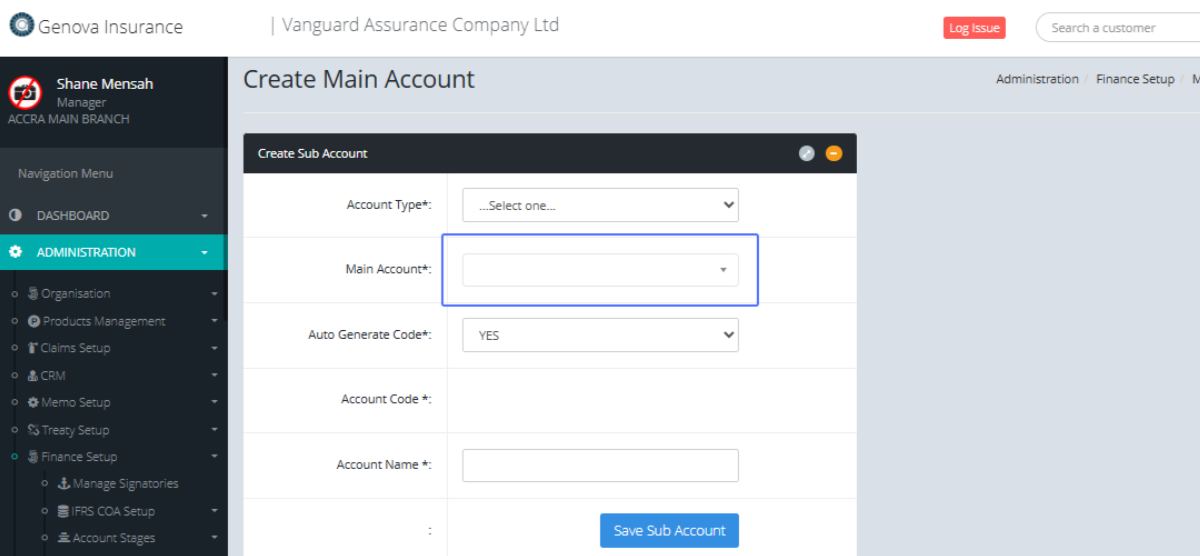
Task: Click the Account Name text field
Action: (599, 465)
